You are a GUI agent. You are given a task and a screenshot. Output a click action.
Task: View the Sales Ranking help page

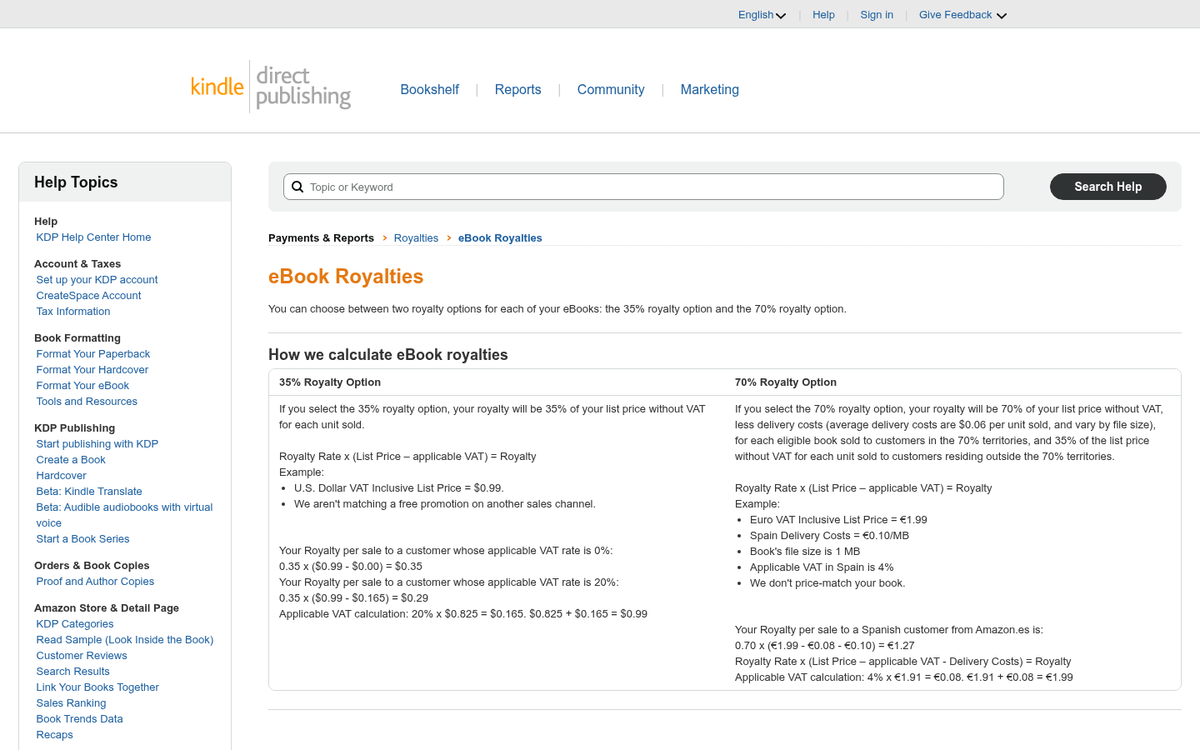(x=70, y=703)
